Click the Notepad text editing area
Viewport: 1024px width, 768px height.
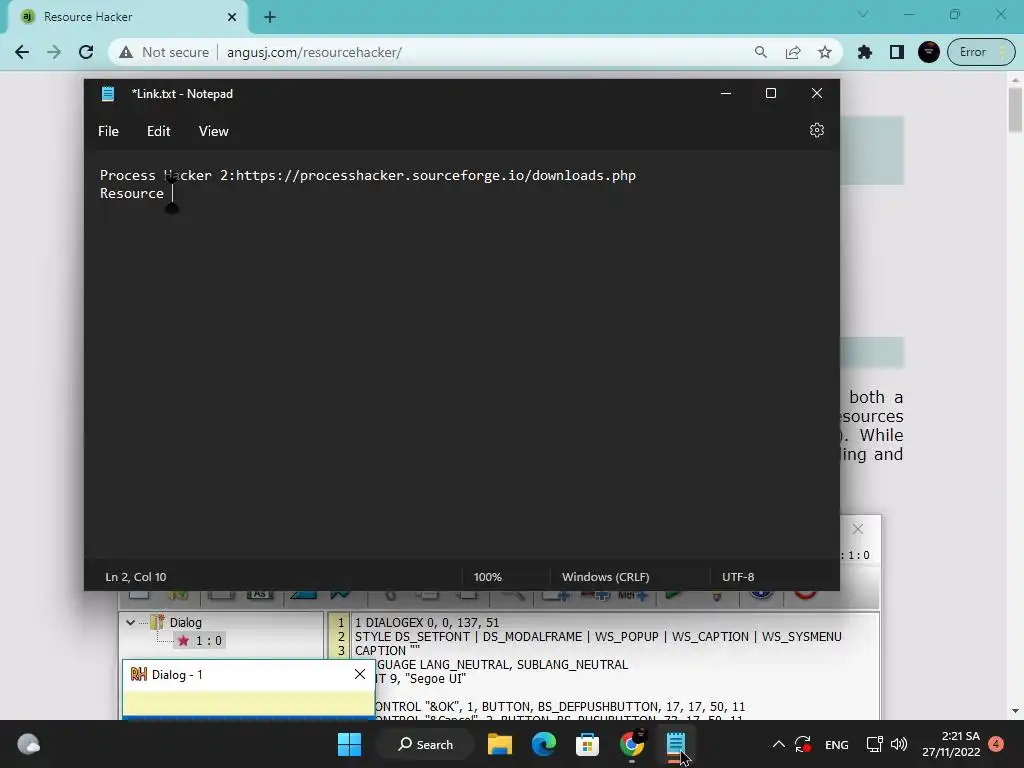coord(461,356)
